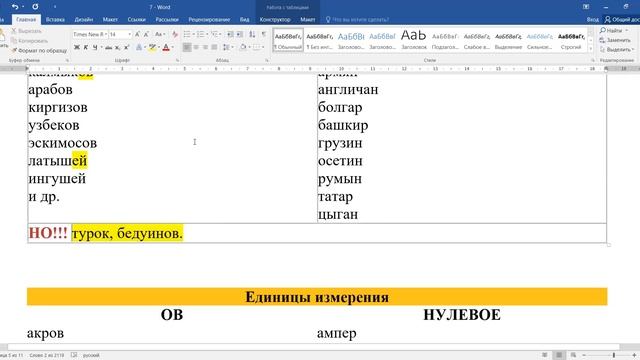
Task: Open table tools Конструктор tab
Action: [x=275, y=19]
